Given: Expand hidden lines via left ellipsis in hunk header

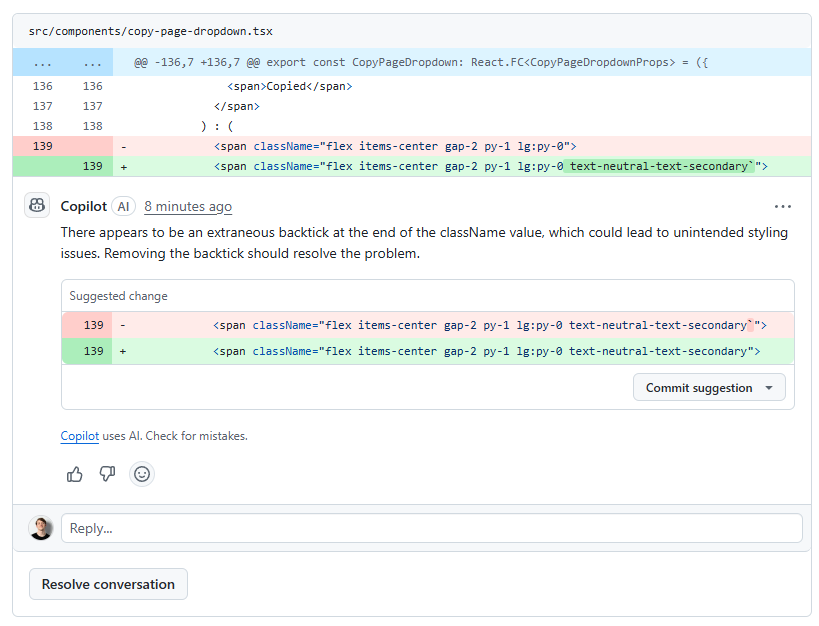Looking at the screenshot, I should [x=43, y=62].
